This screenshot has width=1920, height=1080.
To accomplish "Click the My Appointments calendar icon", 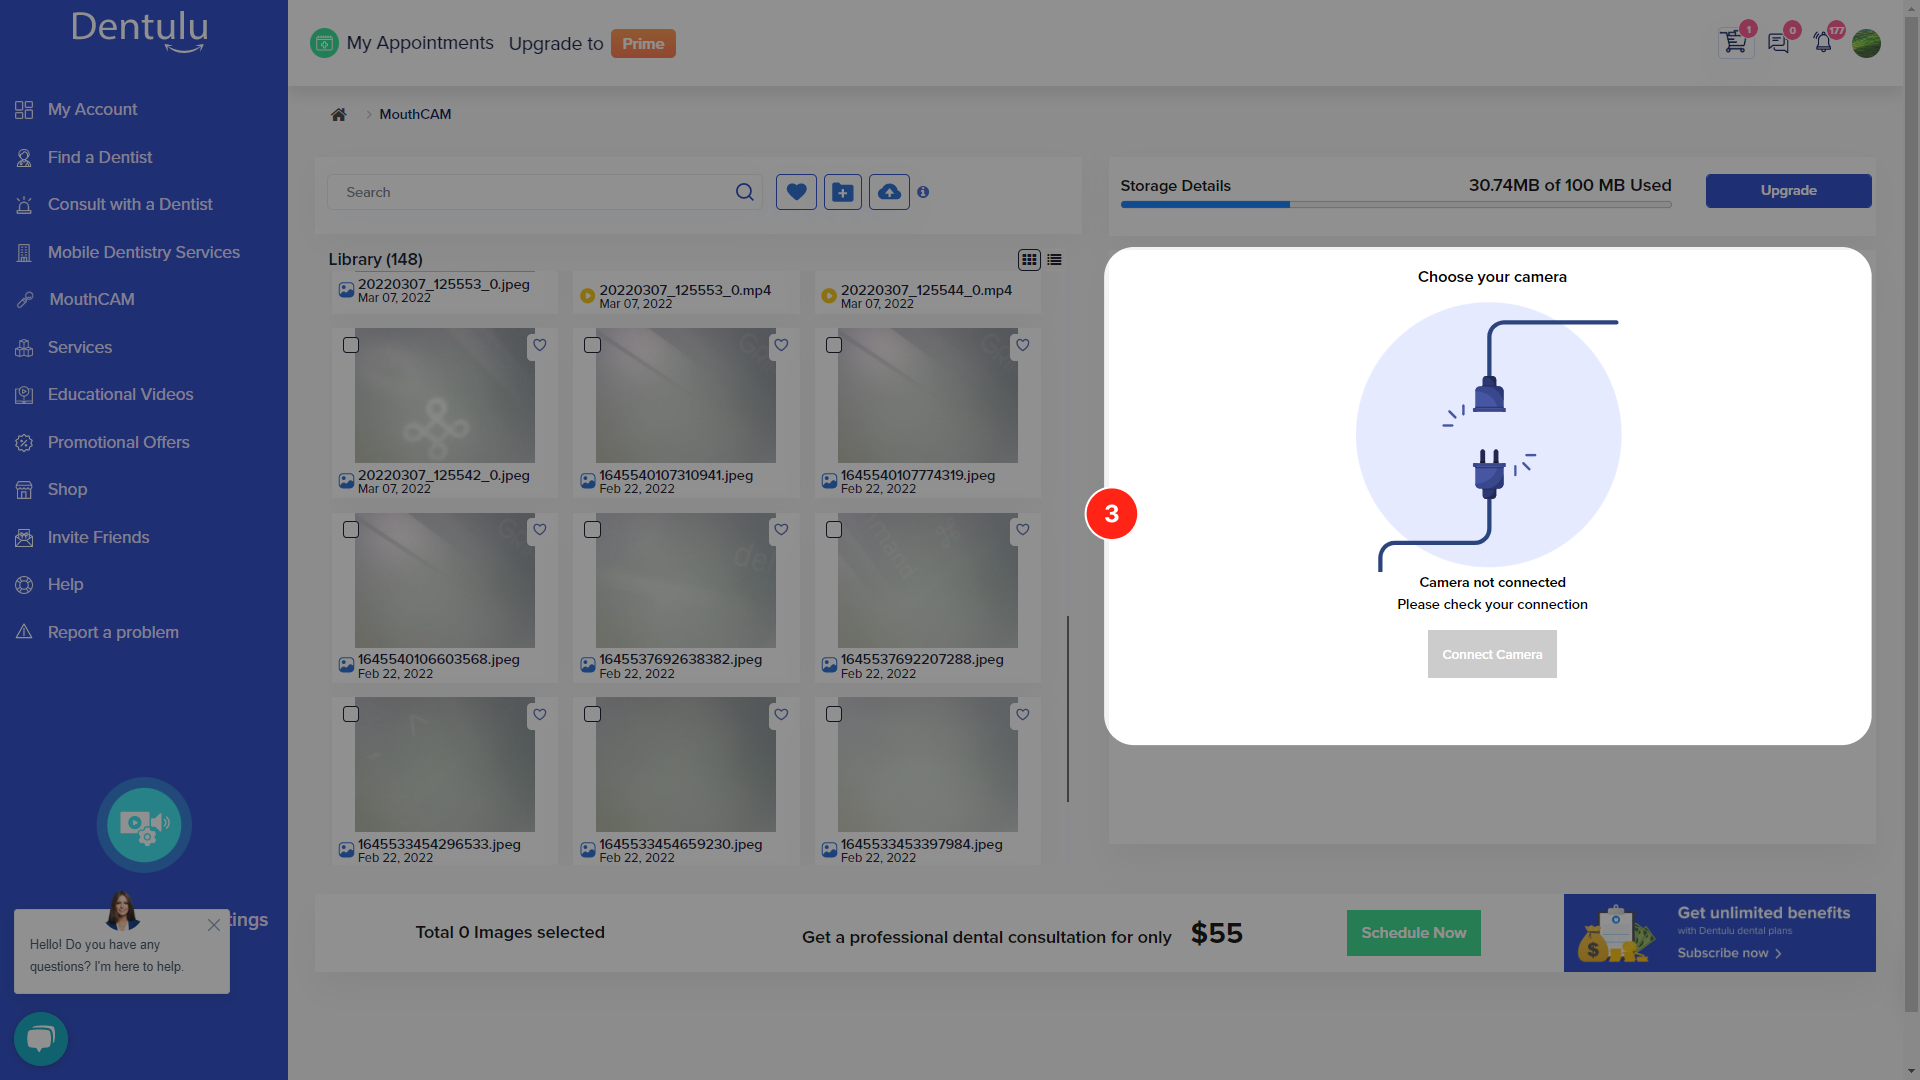I will pyautogui.click(x=324, y=43).
